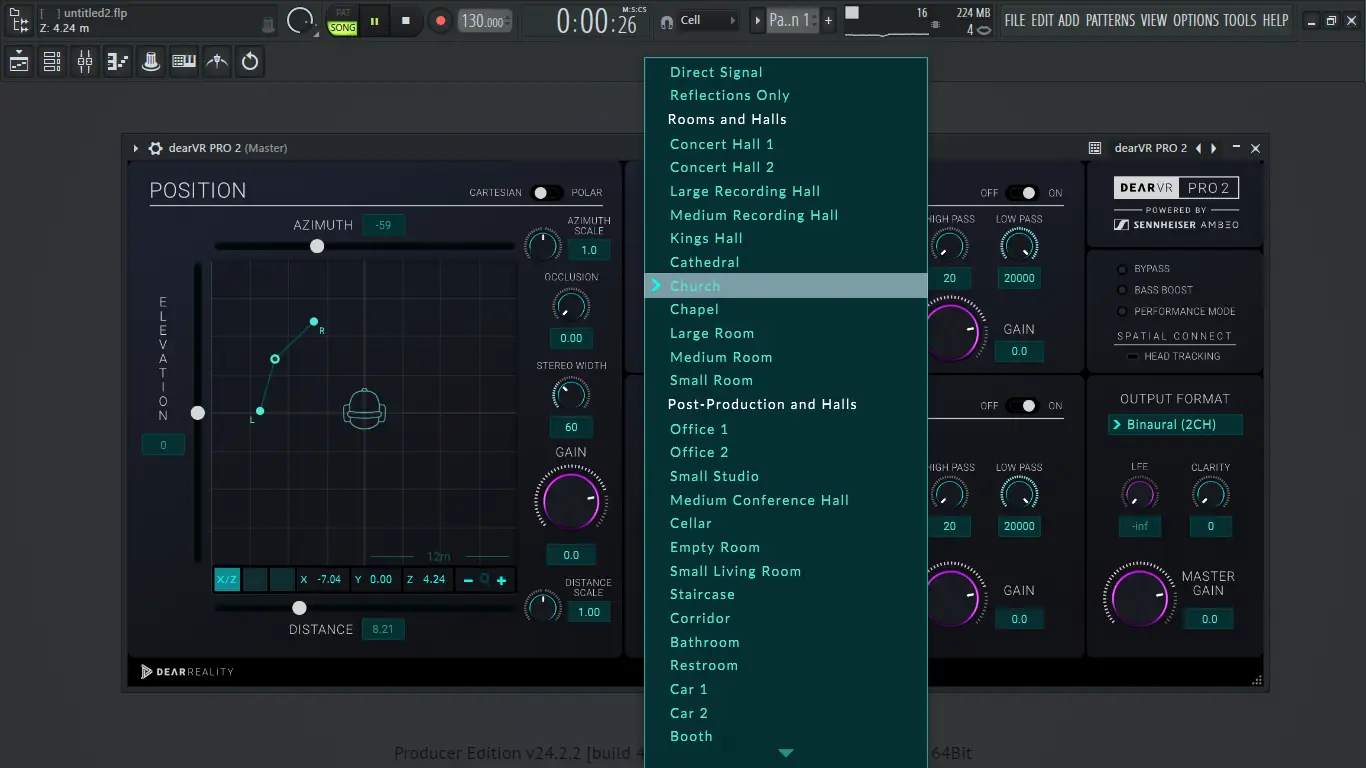
Task: Switch to SONG mode
Action: [343, 28]
